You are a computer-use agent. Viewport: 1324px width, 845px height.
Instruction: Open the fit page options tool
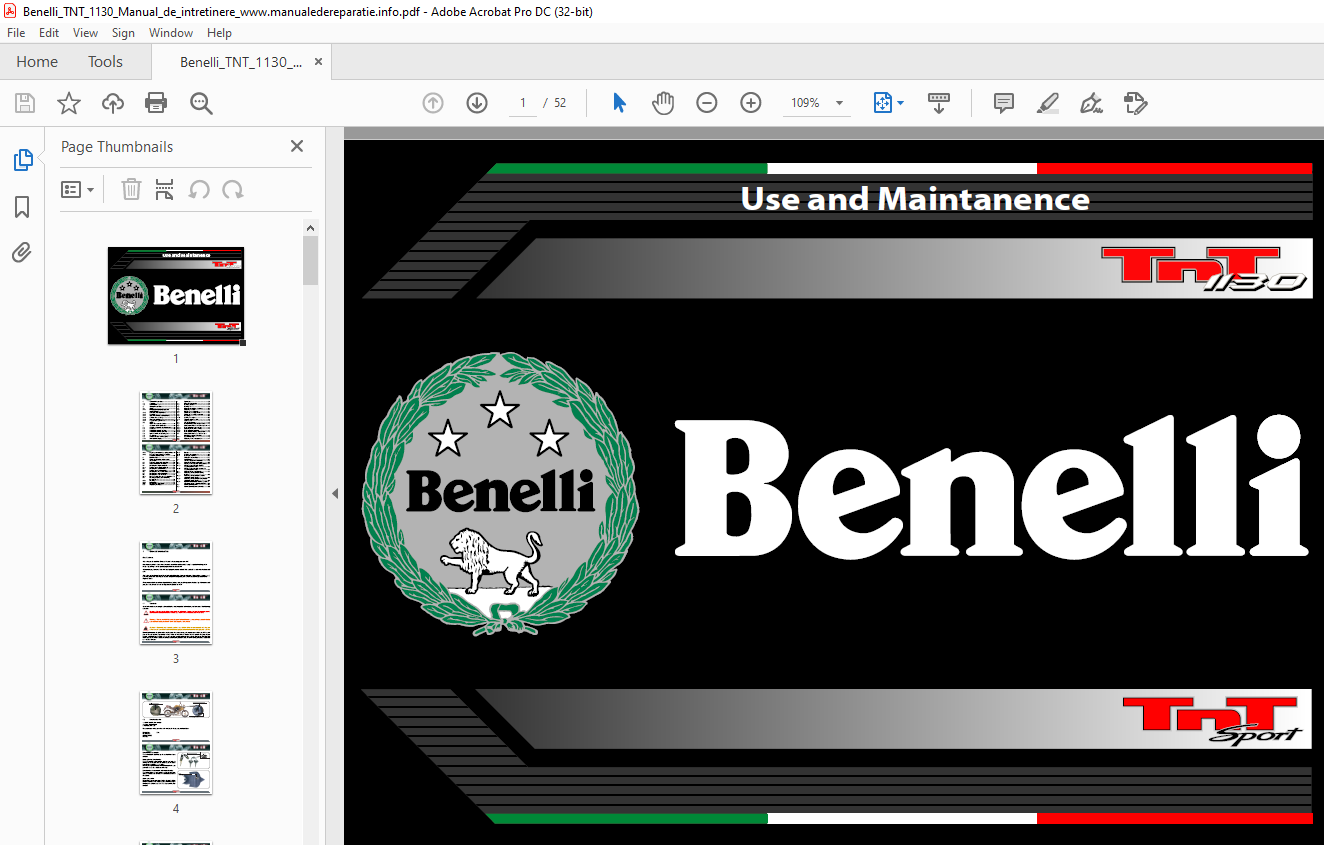point(888,103)
